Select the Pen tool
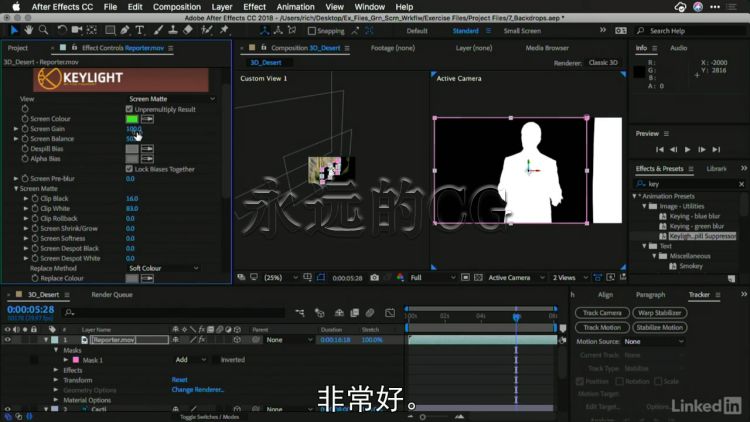Image resolution: width=750 pixels, height=422 pixels. [125, 31]
